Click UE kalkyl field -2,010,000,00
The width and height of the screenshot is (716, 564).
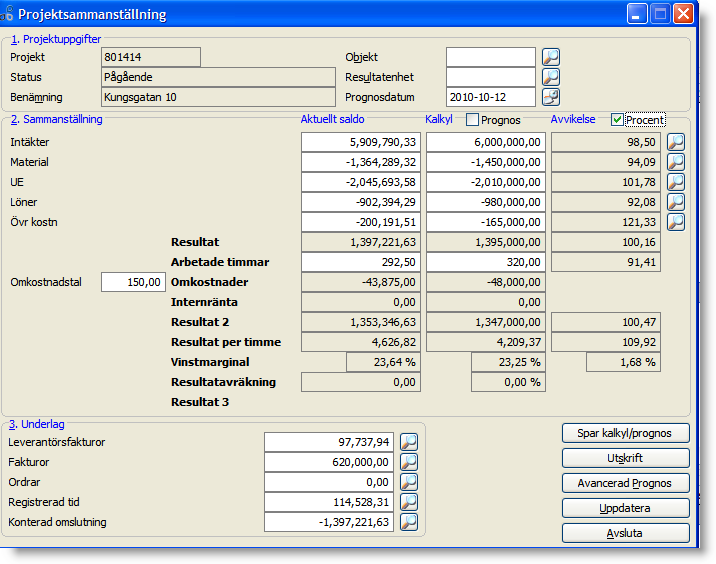point(486,182)
